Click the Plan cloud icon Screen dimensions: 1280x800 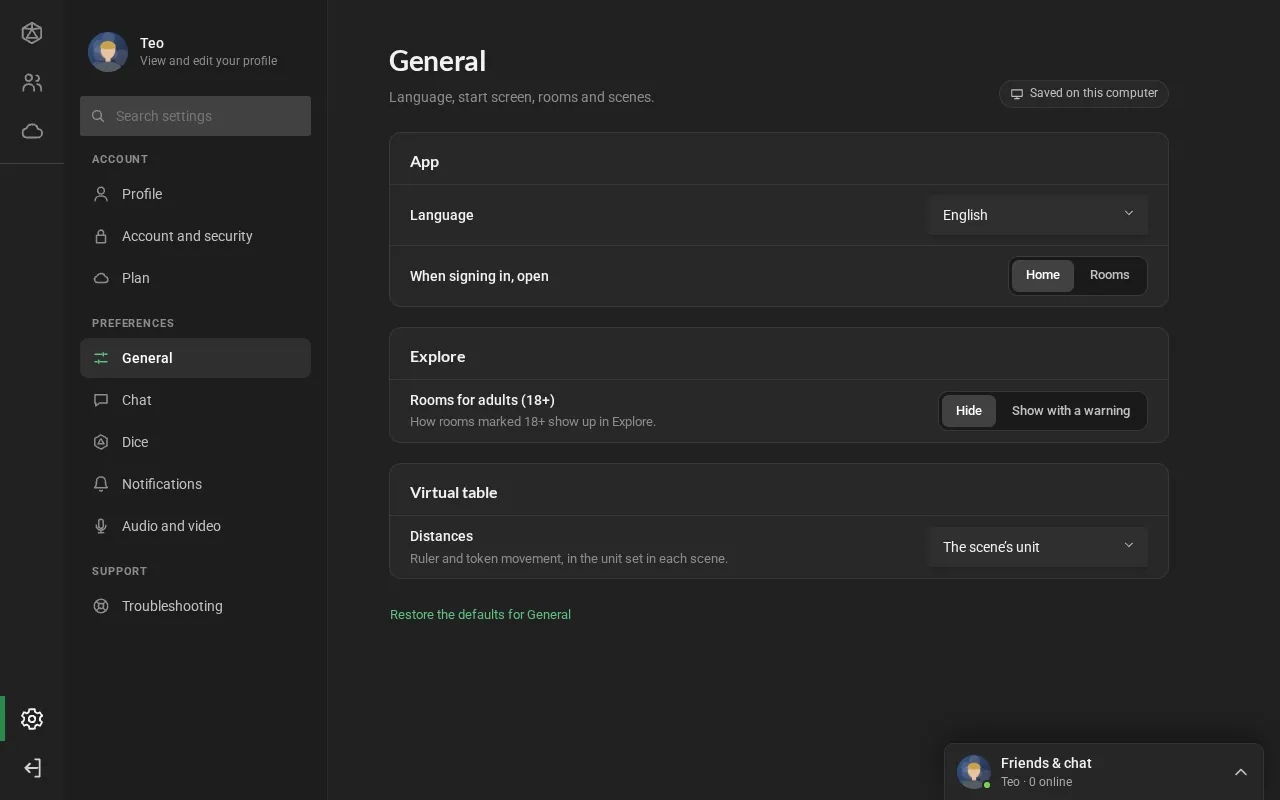click(101, 278)
